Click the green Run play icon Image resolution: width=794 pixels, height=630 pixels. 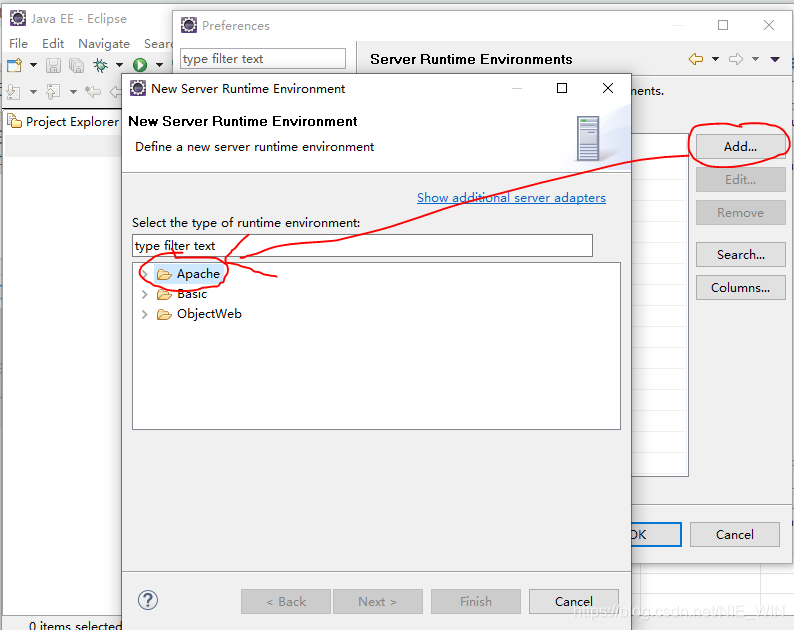coord(140,65)
